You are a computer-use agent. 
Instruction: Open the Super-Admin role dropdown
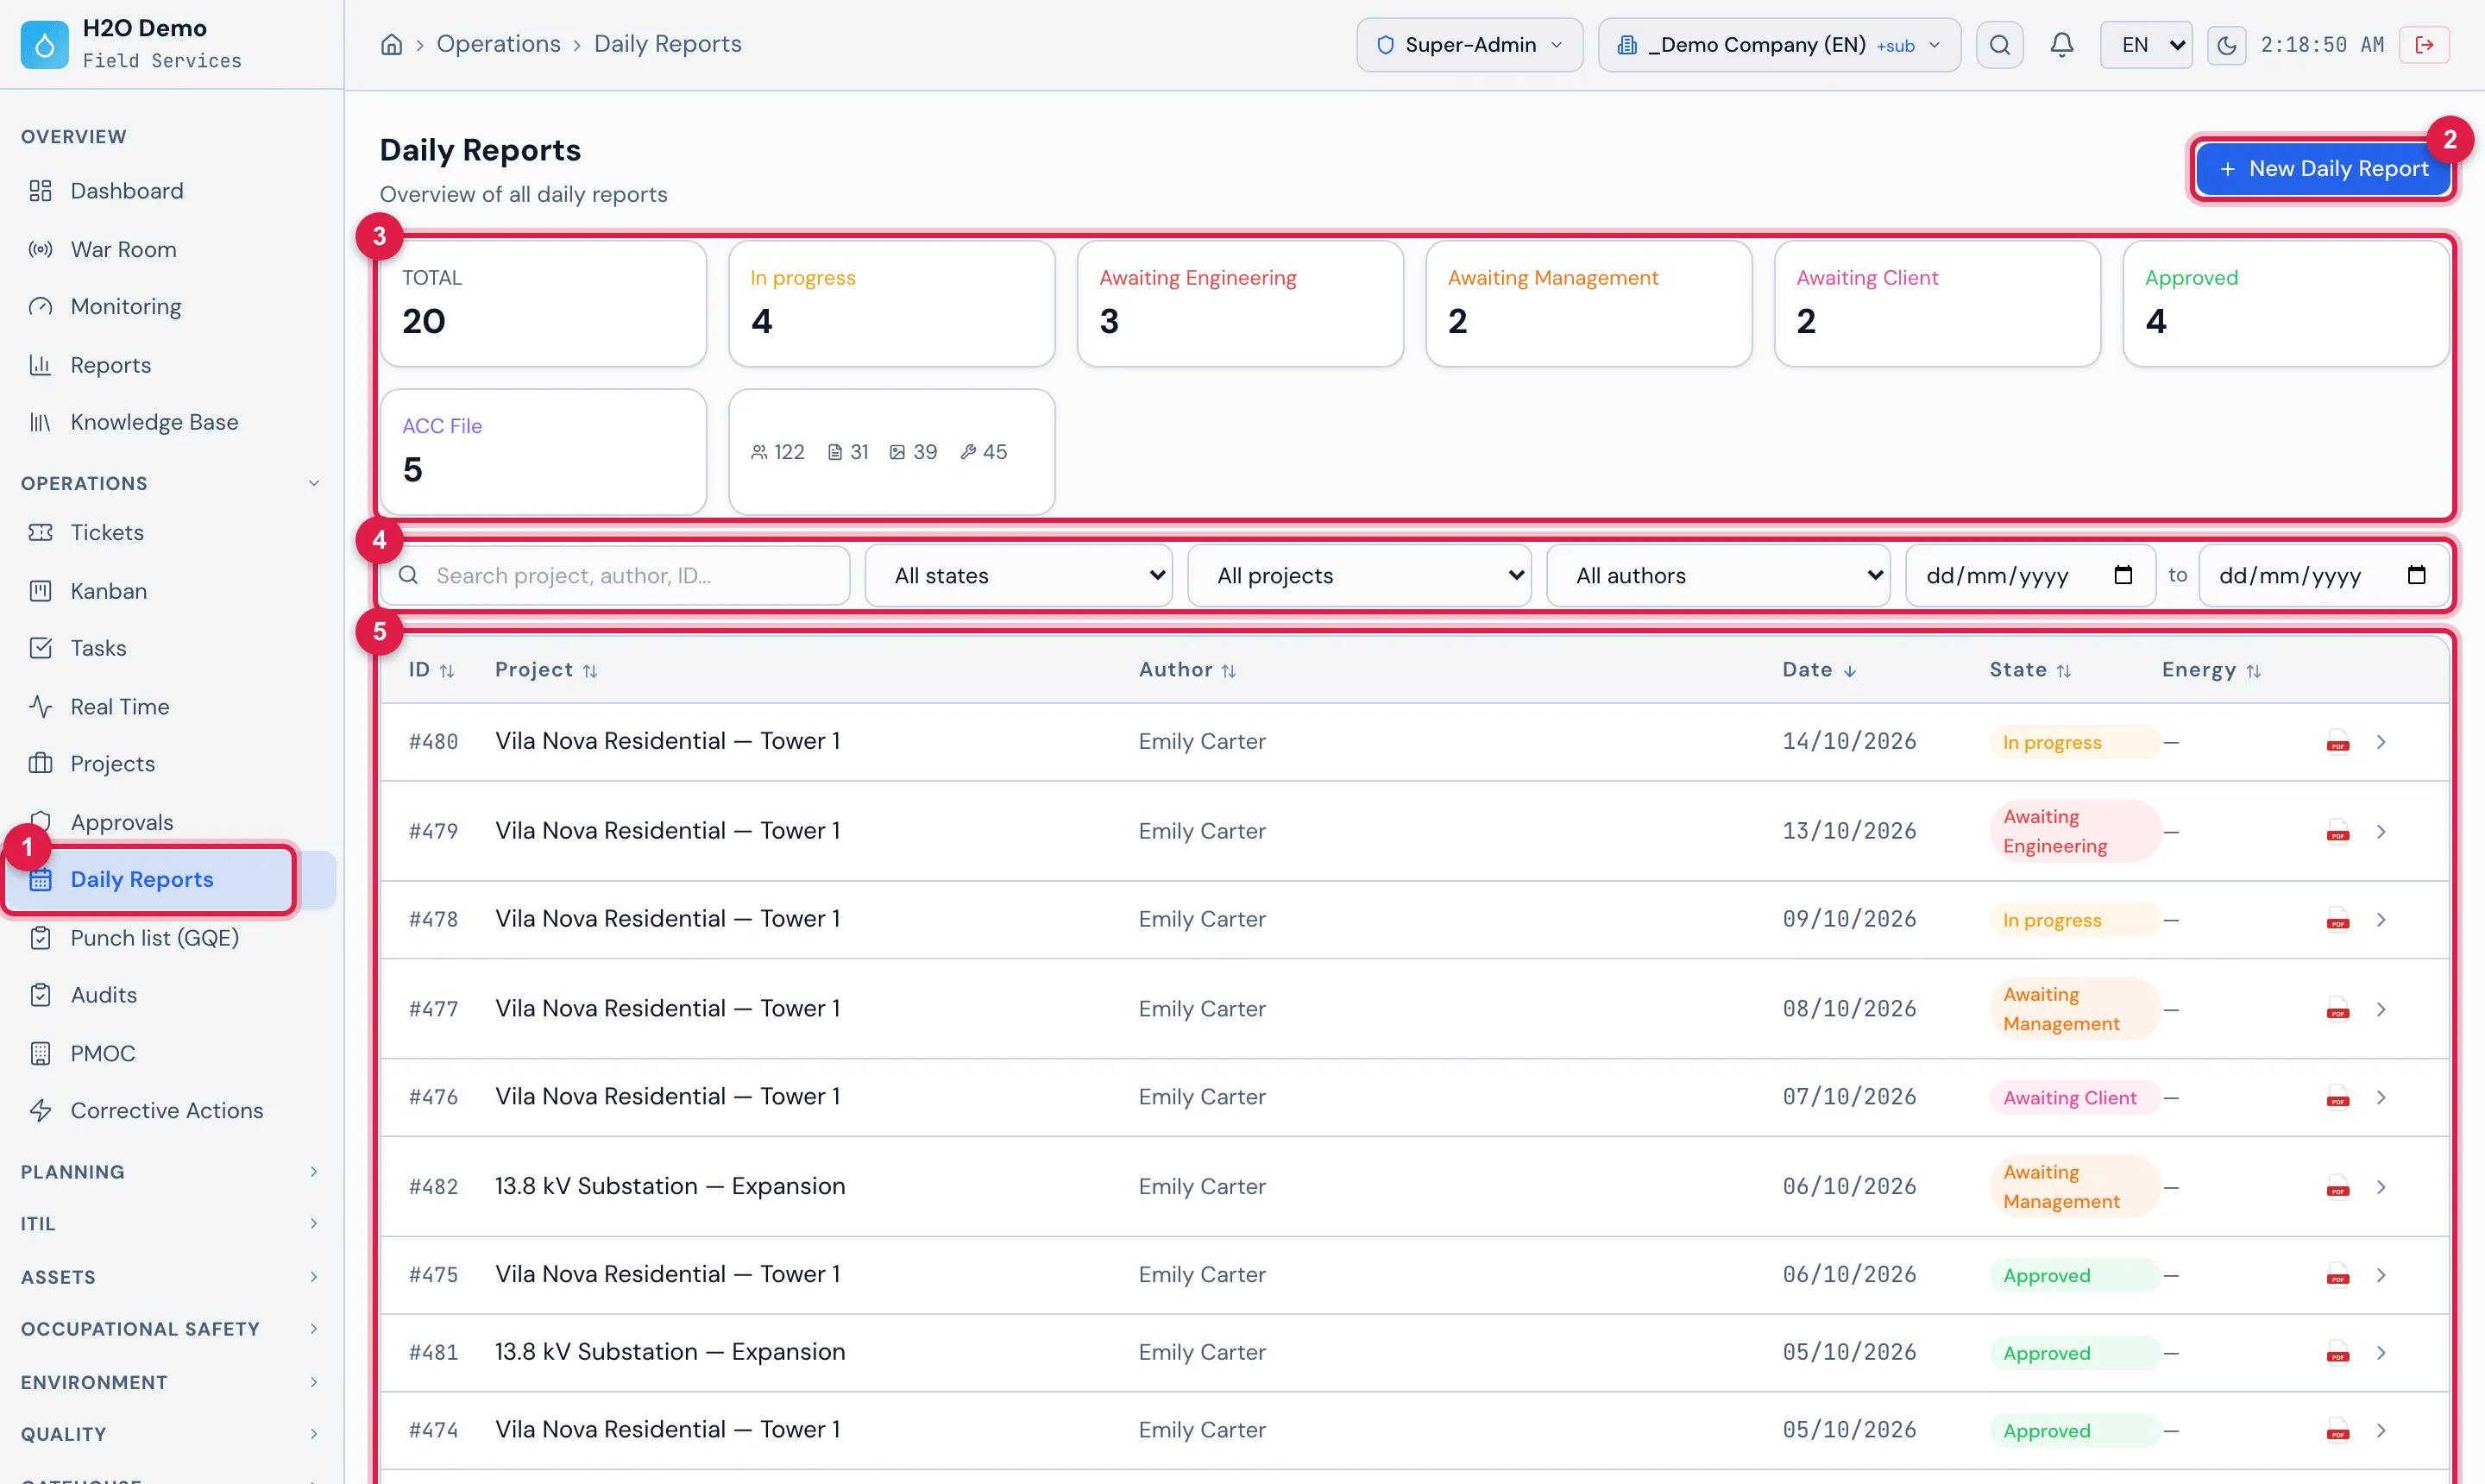click(1469, 45)
